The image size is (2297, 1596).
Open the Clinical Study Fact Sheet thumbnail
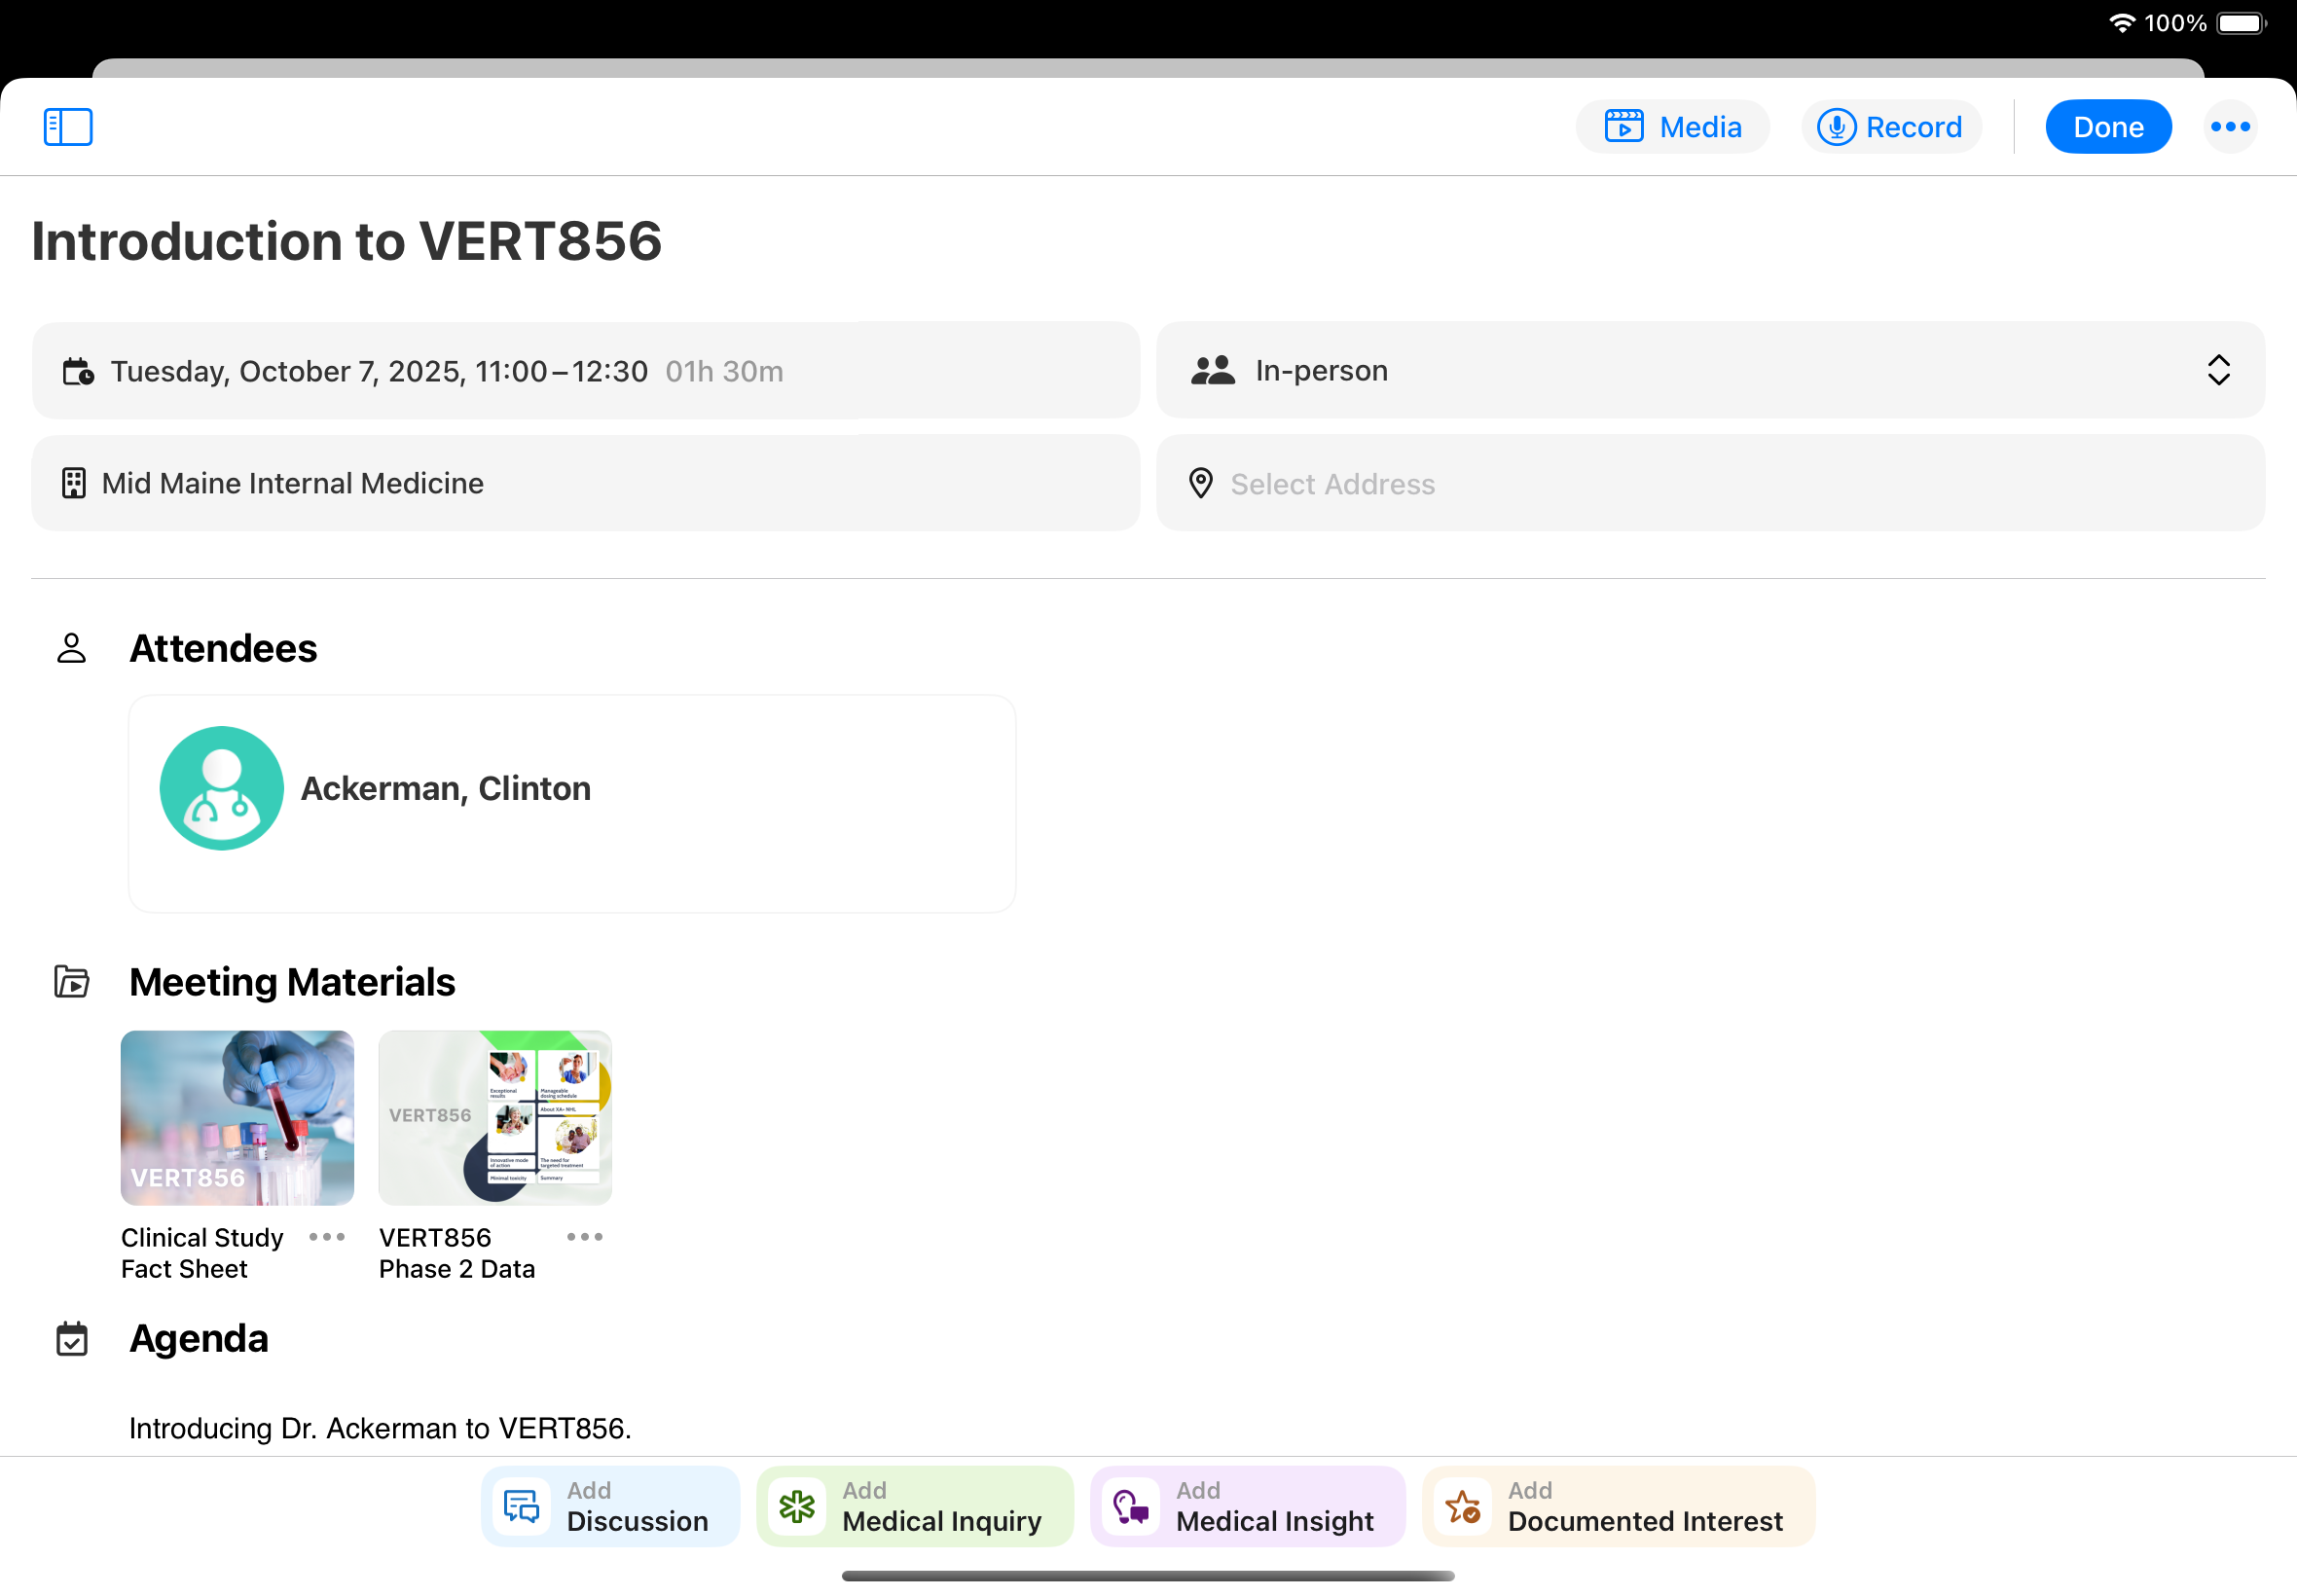(x=237, y=1117)
